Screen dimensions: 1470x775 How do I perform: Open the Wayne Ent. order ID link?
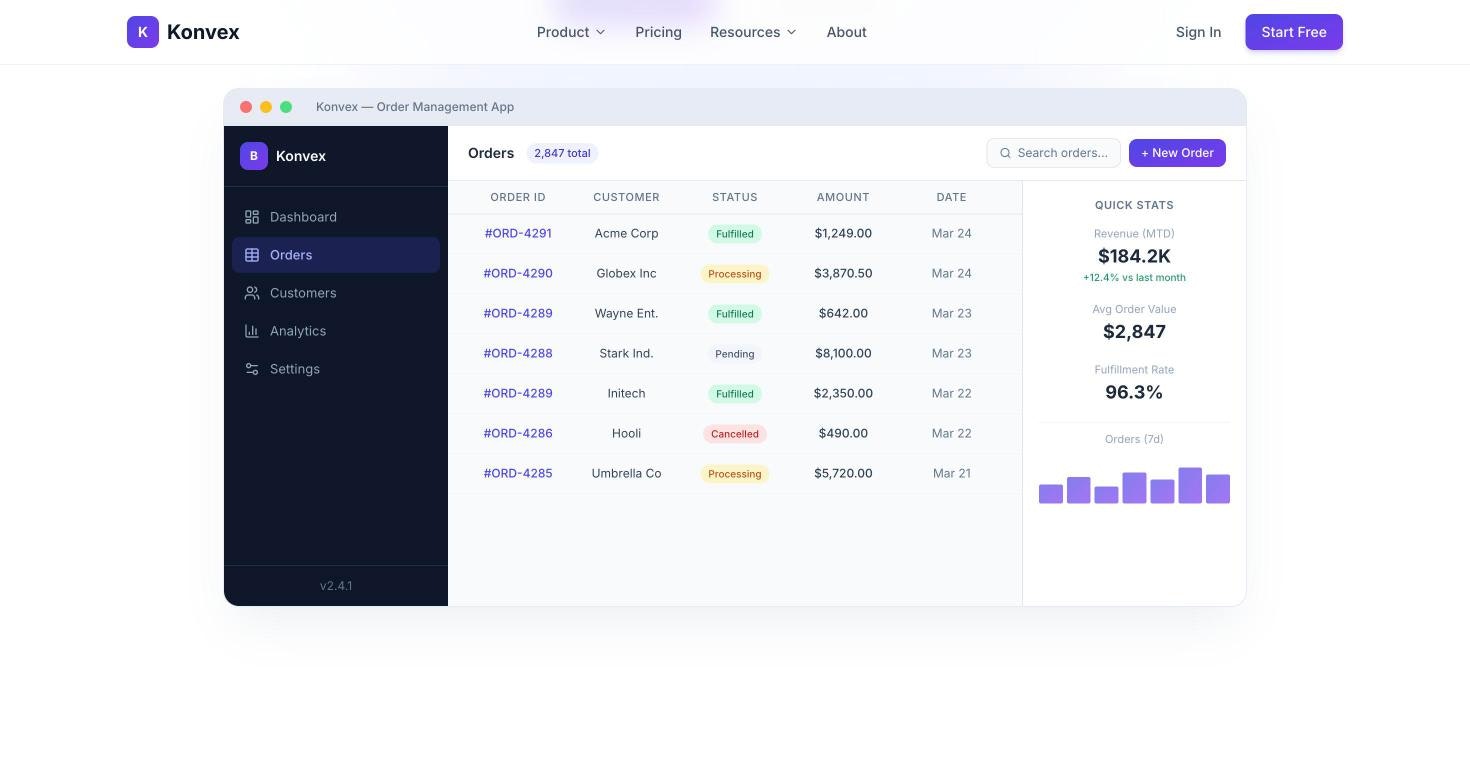pos(518,313)
